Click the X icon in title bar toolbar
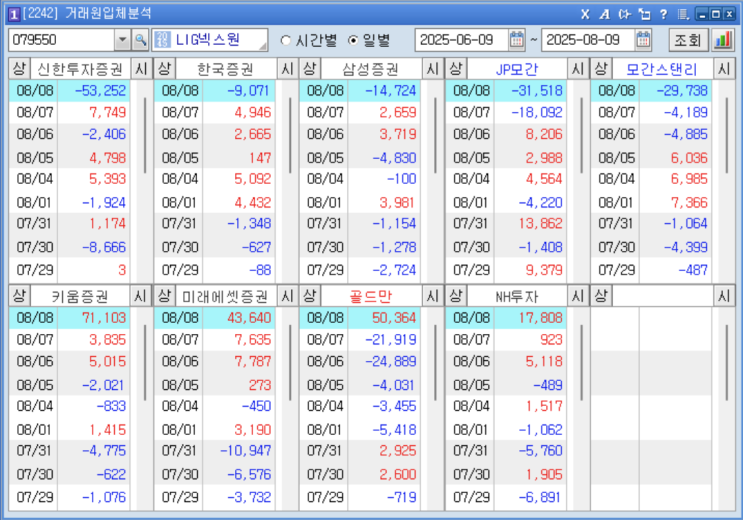 coord(585,14)
